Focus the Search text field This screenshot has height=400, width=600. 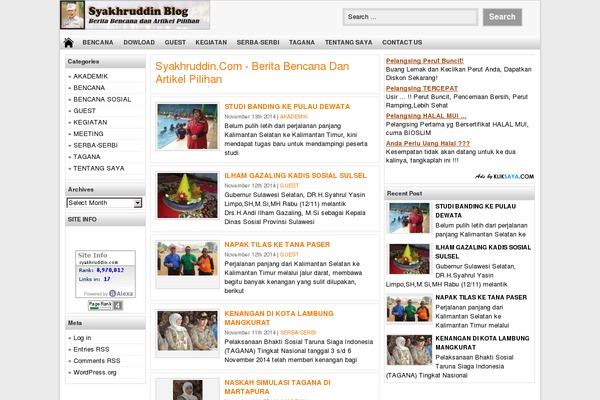click(x=410, y=17)
